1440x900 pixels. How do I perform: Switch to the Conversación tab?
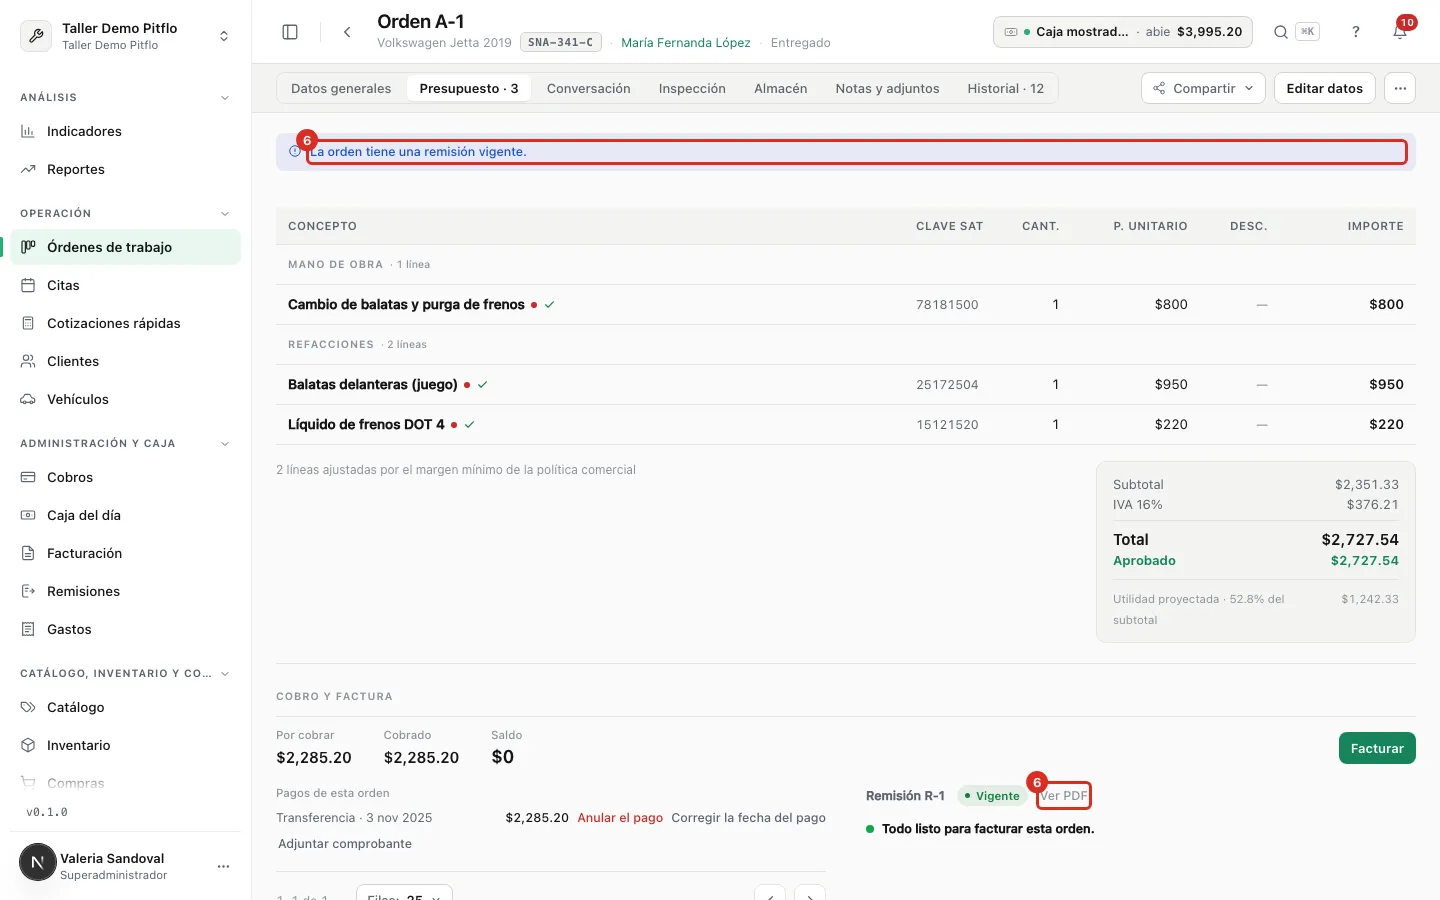[x=588, y=88]
